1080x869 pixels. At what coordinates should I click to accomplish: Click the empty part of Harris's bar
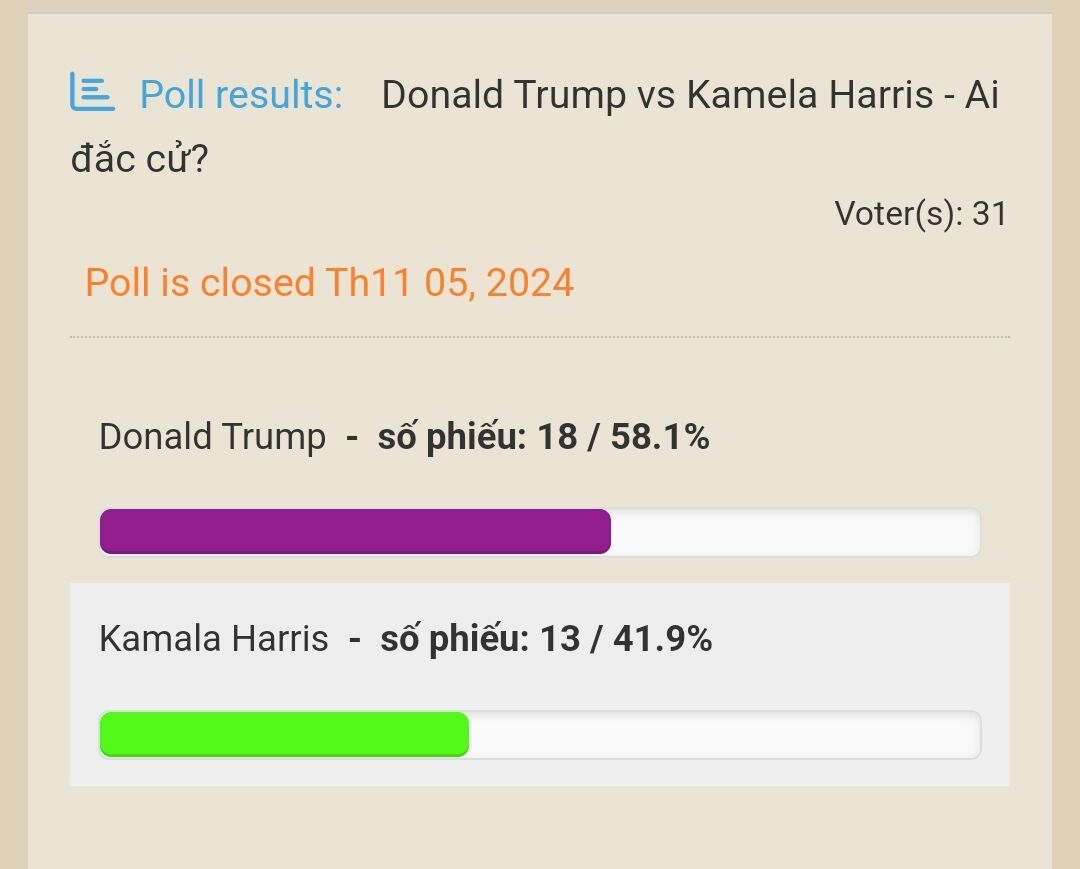[724, 734]
